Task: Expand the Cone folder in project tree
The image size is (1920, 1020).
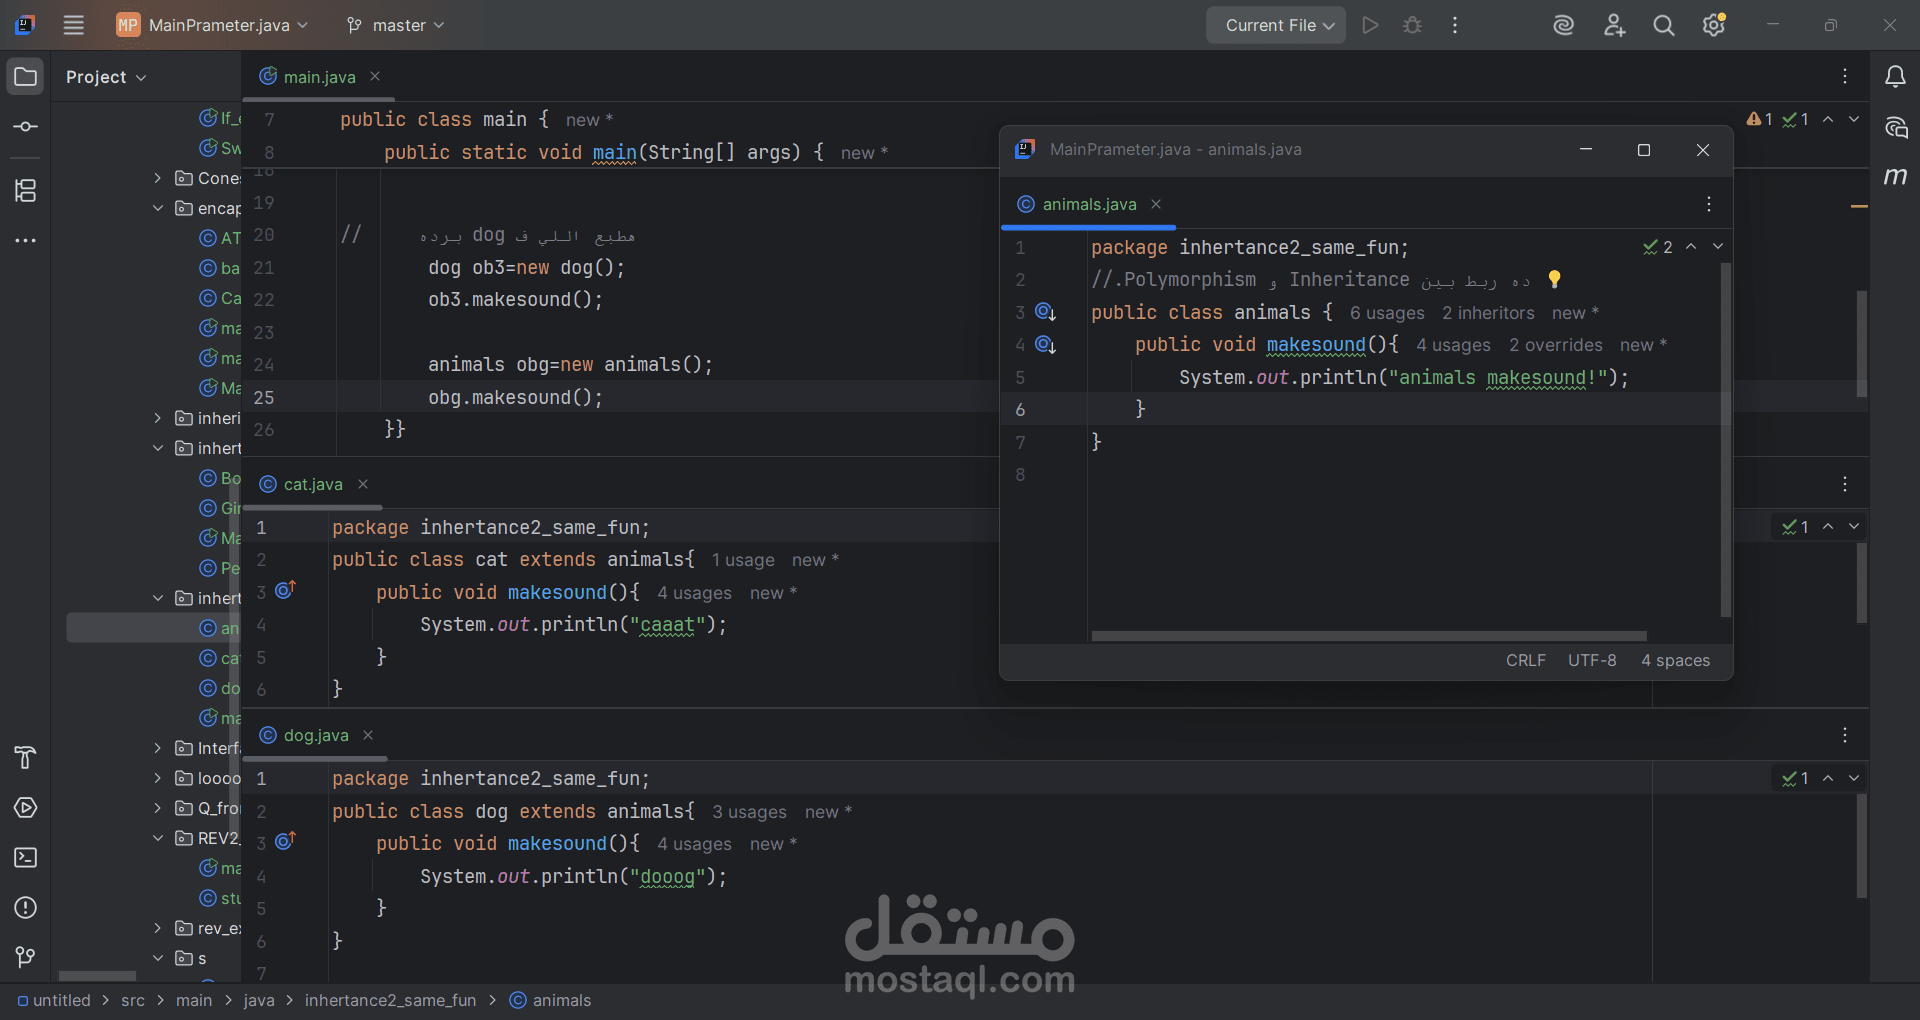Action: point(157,178)
